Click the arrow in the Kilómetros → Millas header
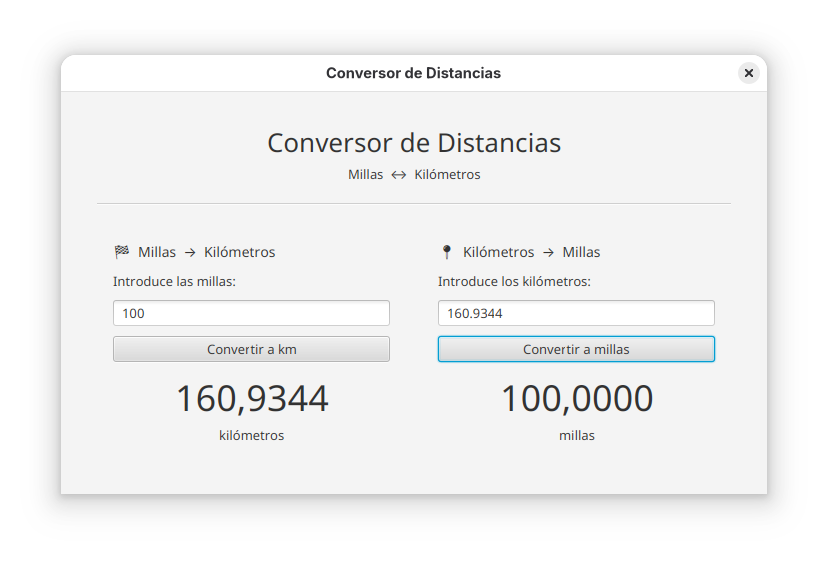 tap(548, 252)
